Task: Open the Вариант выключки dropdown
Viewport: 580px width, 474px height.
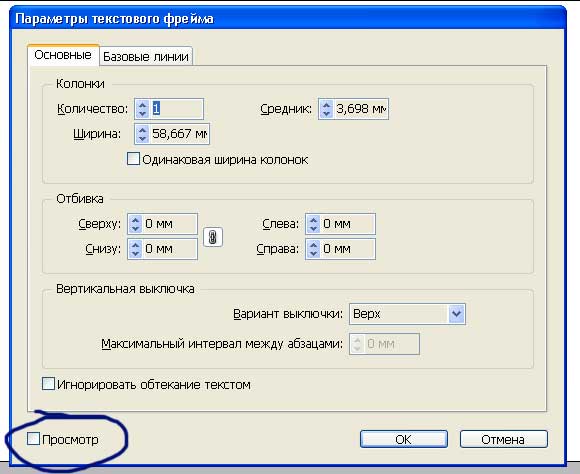Action: [407, 314]
